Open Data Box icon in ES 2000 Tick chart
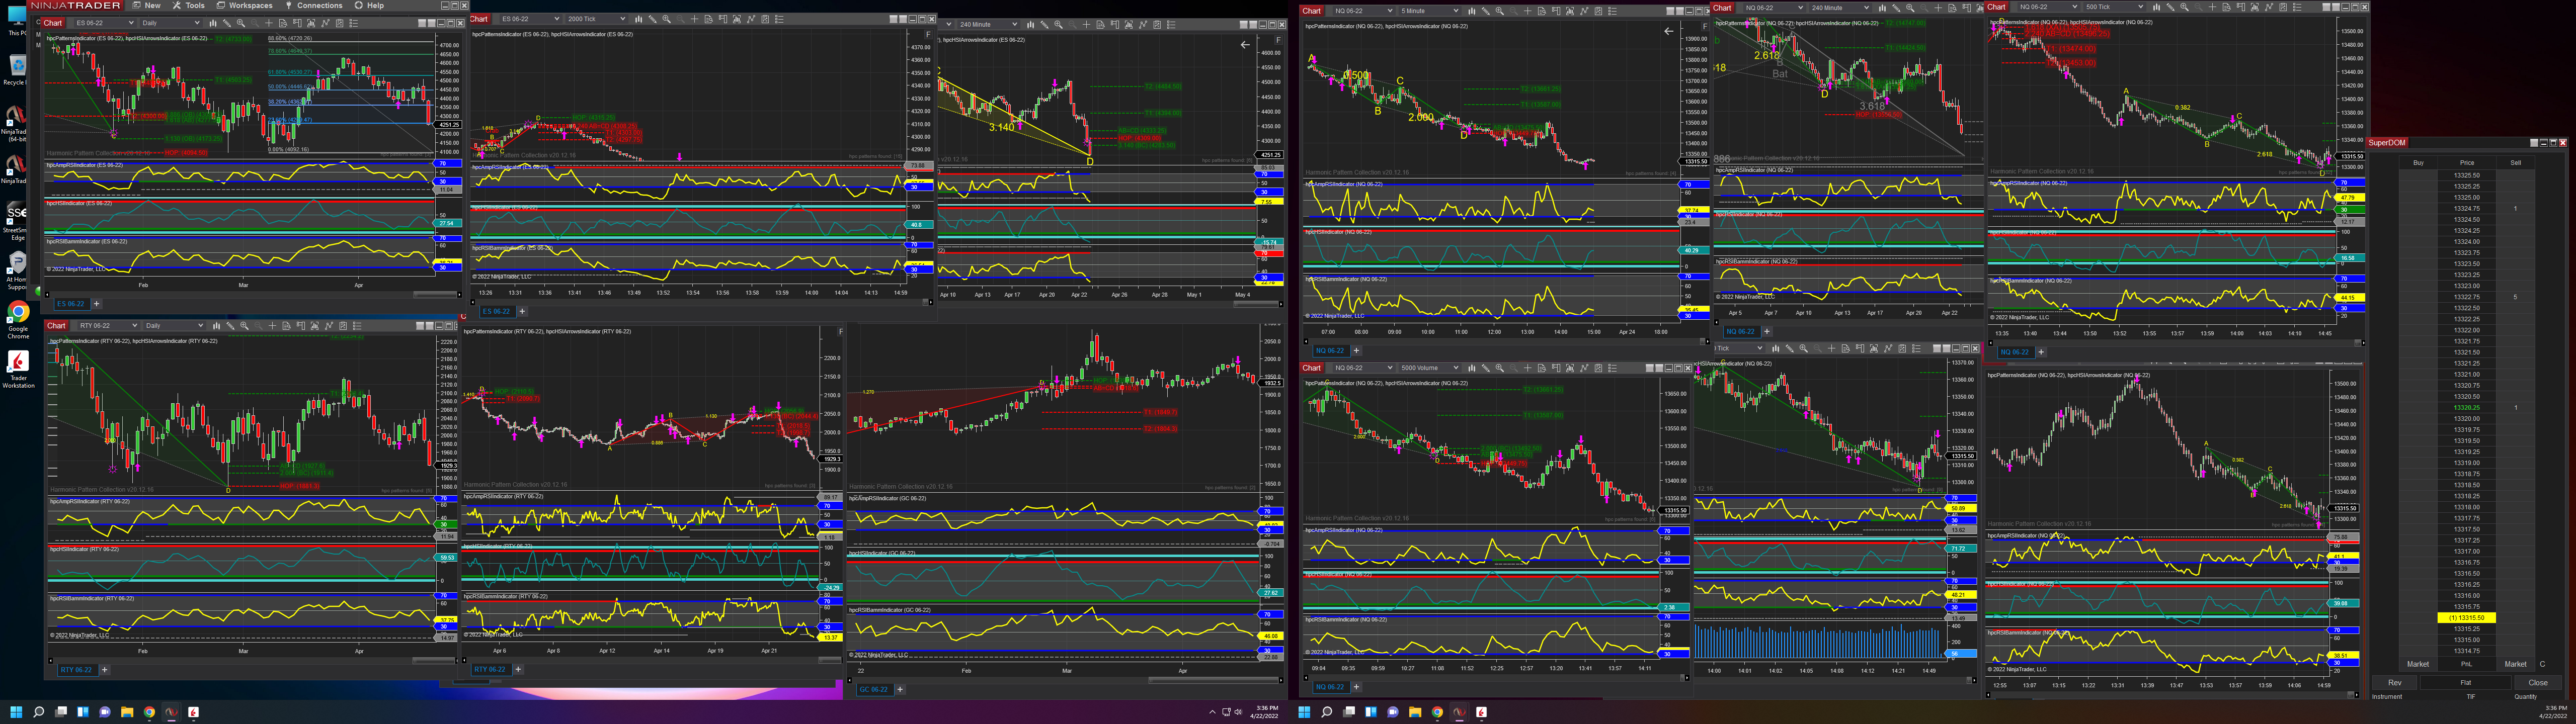The image size is (2576, 724). [709, 19]
